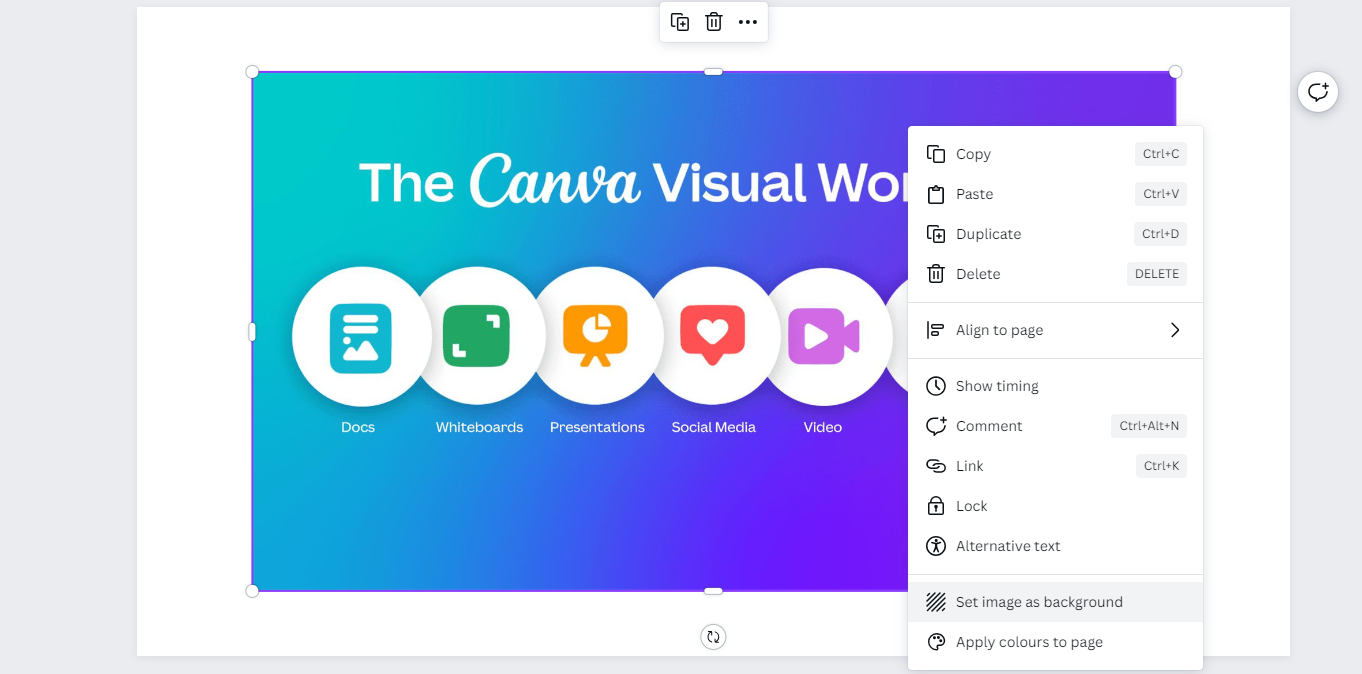Choose Apply colours to page
Screen dimensions: 1362x674
1055,642
